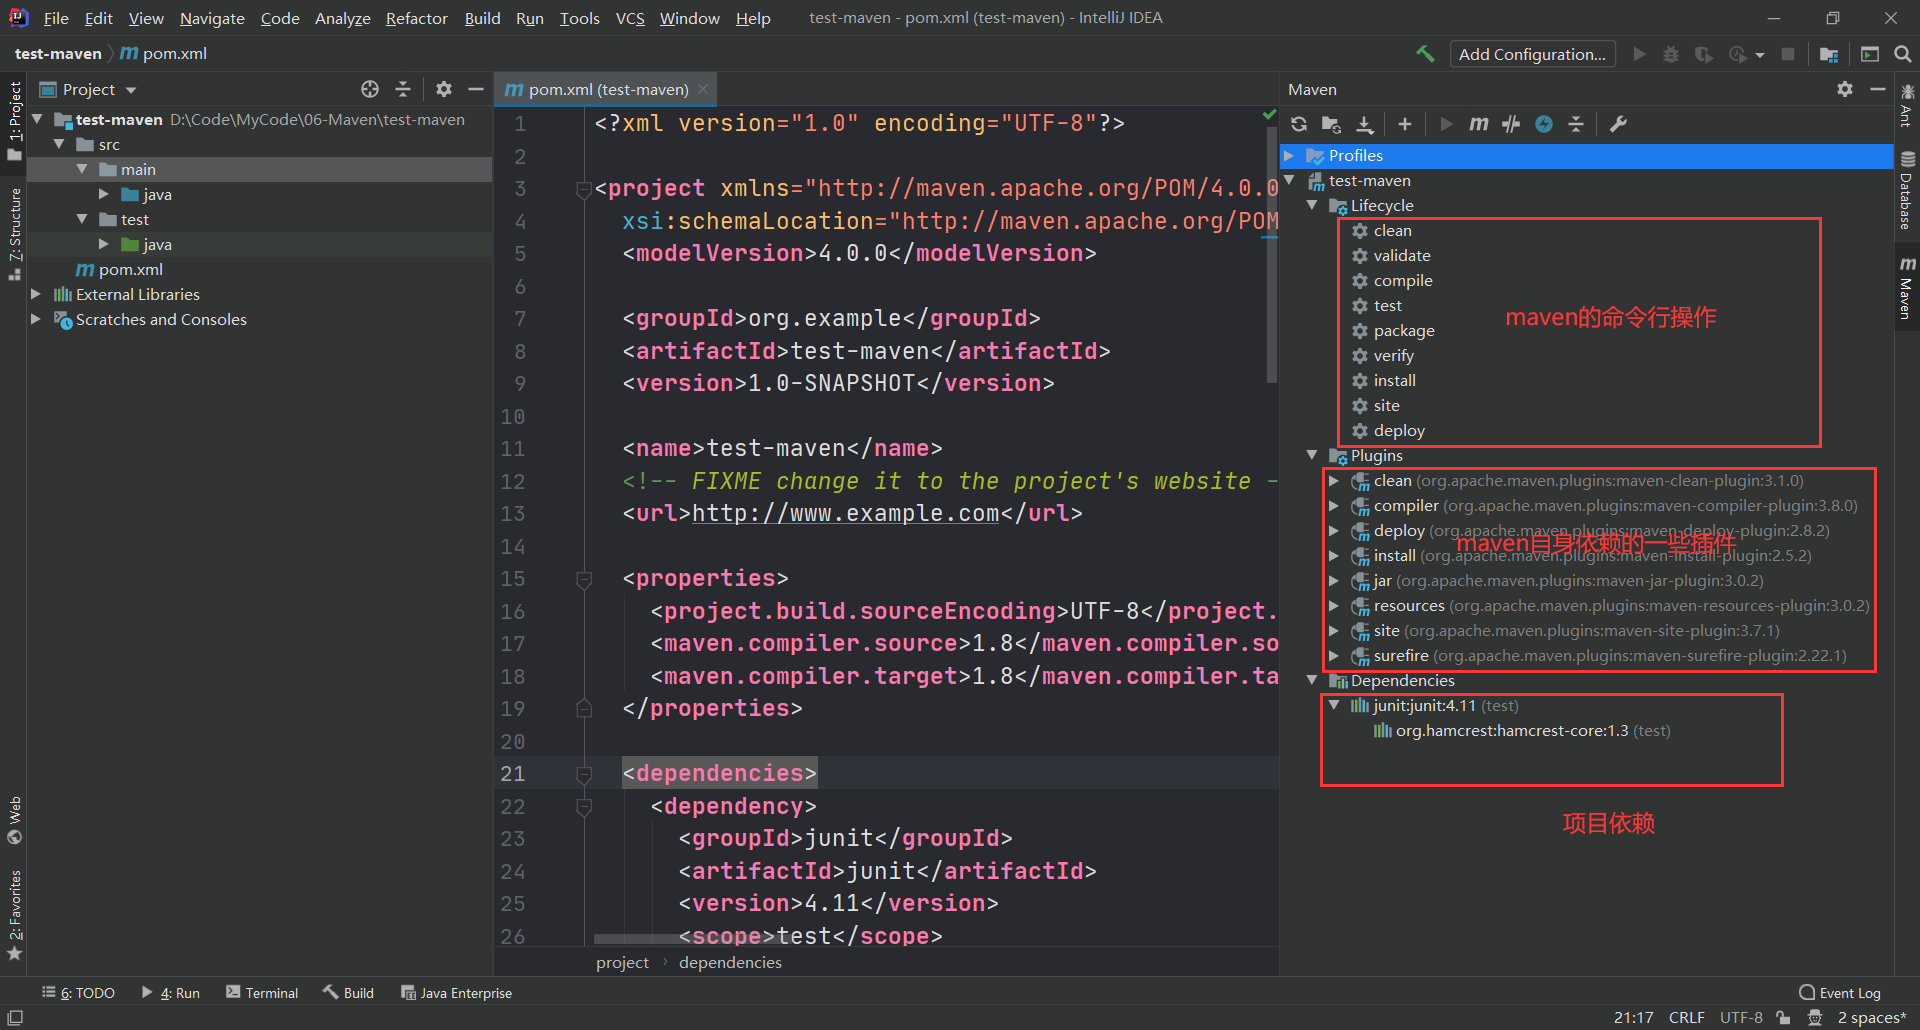Open the Navigate menu
Viewport: 1920px width, 1030px height.
point(212,18)
